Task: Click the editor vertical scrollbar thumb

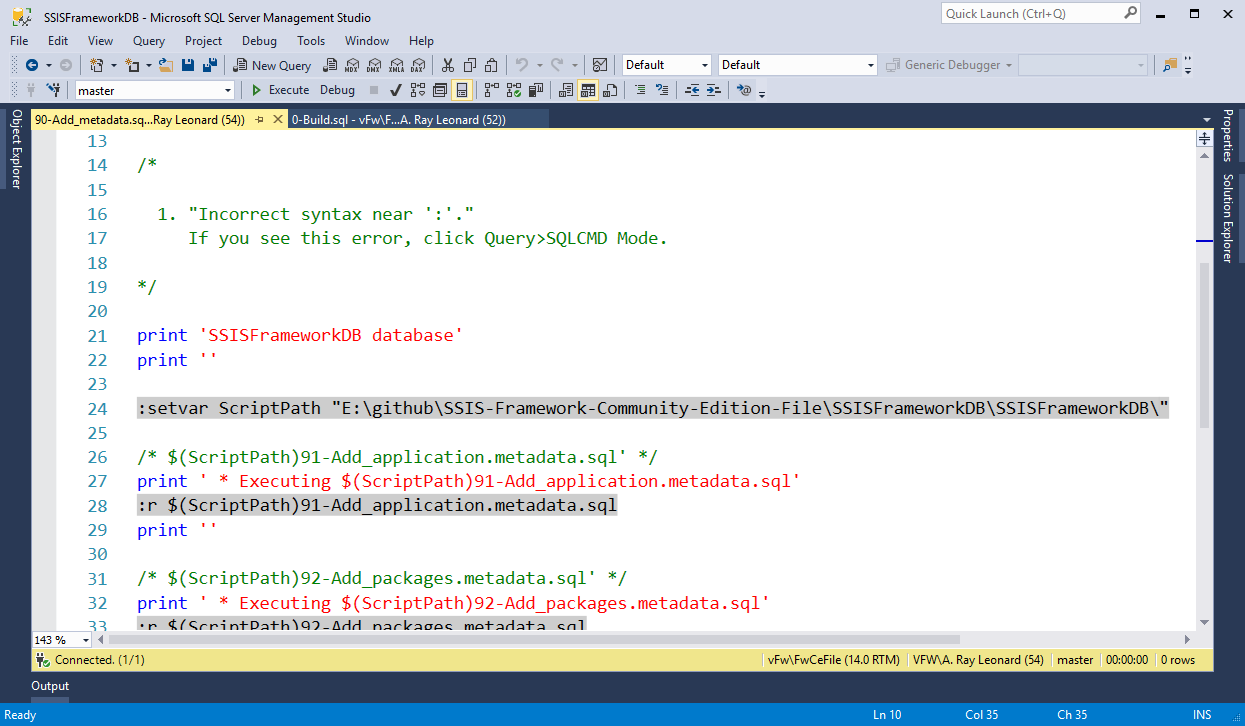Action: pos(1204,345)
